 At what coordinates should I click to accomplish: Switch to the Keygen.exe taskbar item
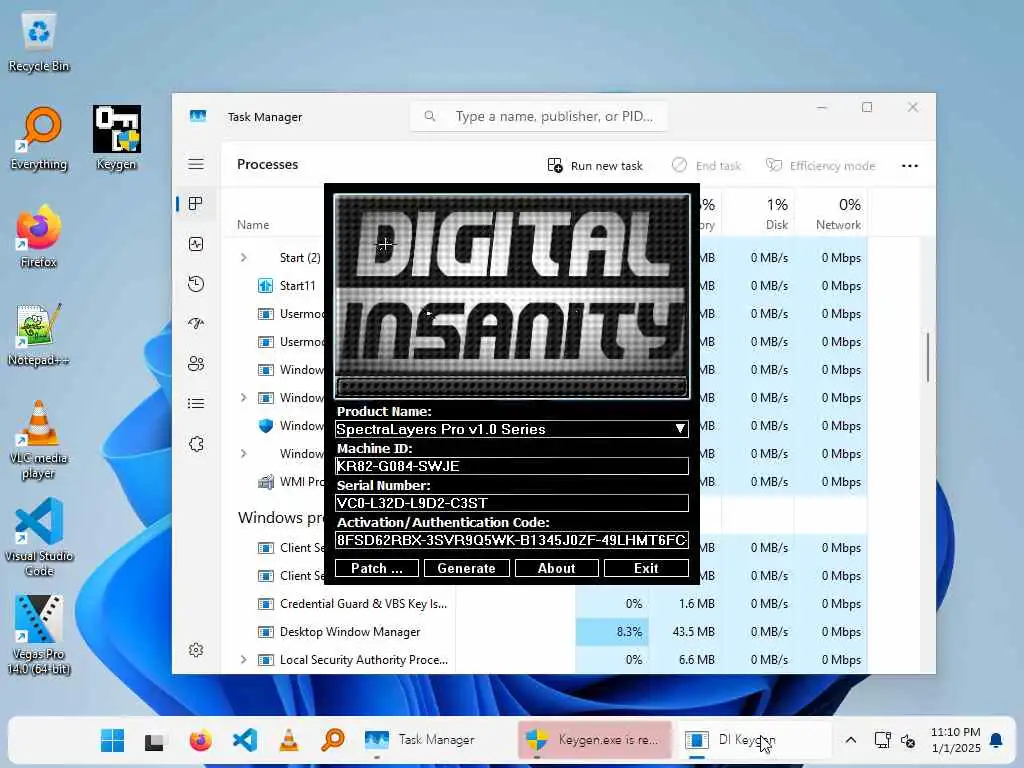point(595,740)
